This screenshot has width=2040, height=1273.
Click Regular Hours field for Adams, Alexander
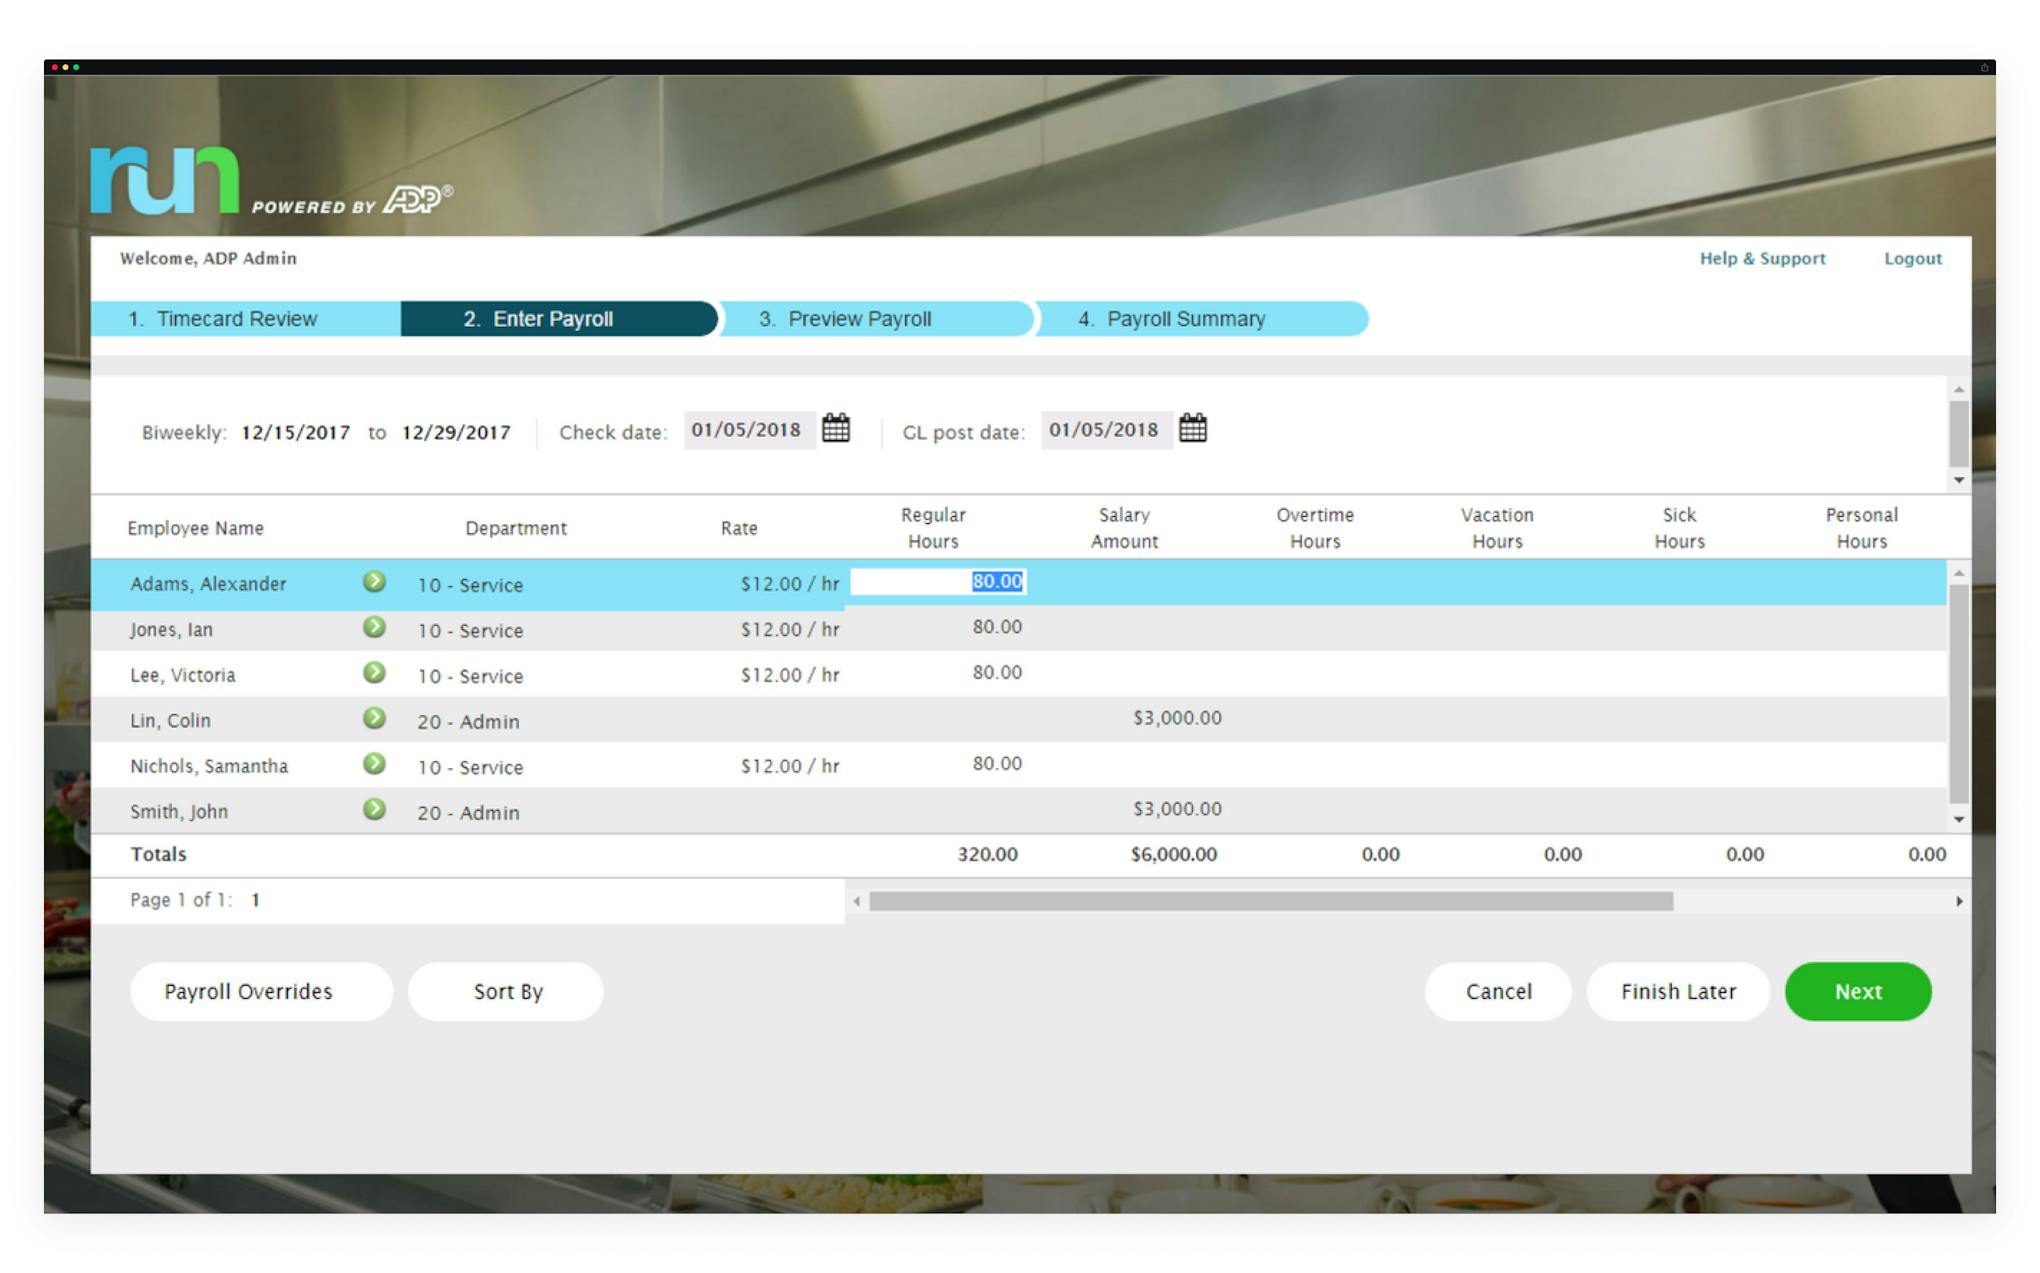coord(938,582)
